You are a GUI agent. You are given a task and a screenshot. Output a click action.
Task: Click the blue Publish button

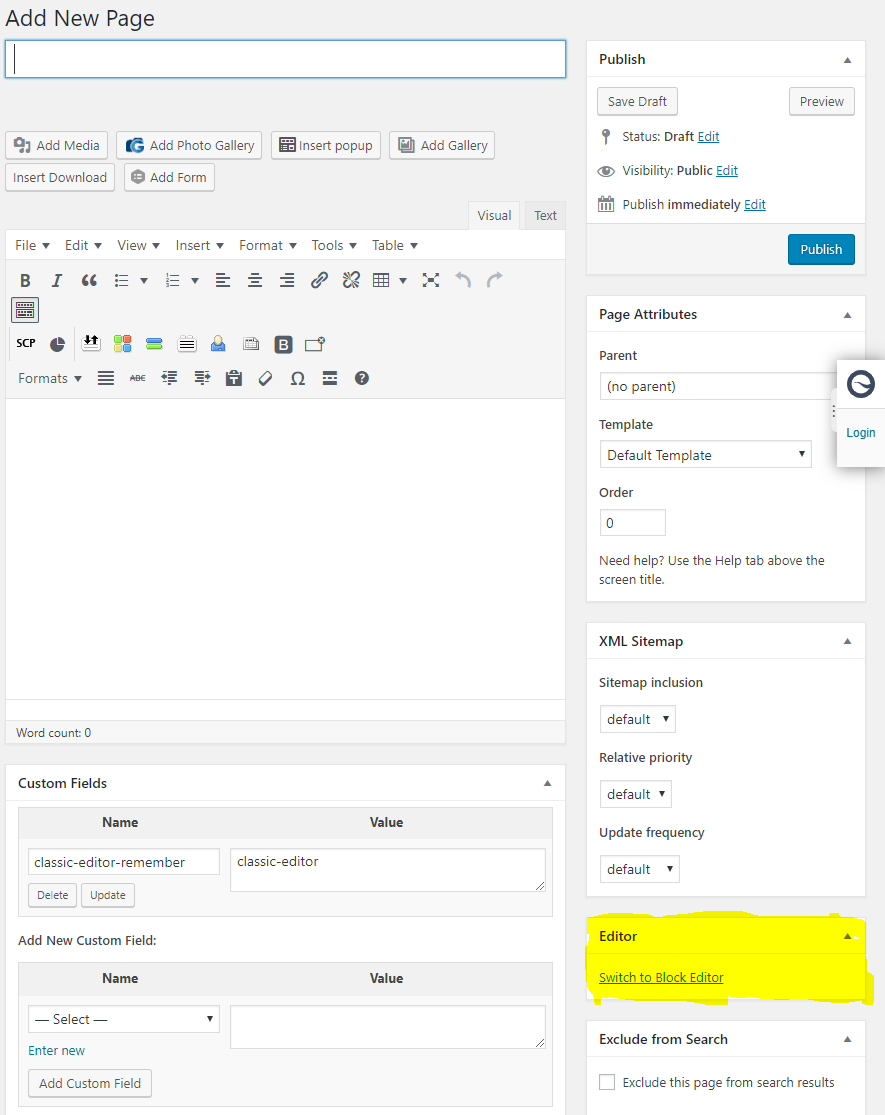point(821,249)
